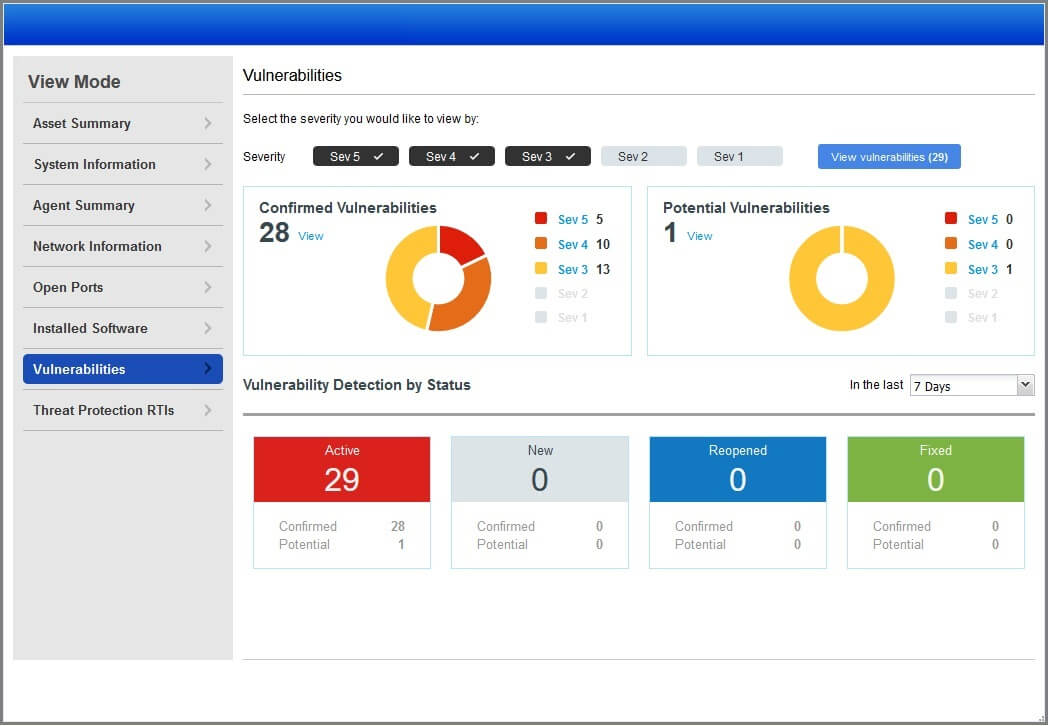Click yellow Sev 3 swatch in Confirmed legend
1048x726 pixels.
coord(541,268)
